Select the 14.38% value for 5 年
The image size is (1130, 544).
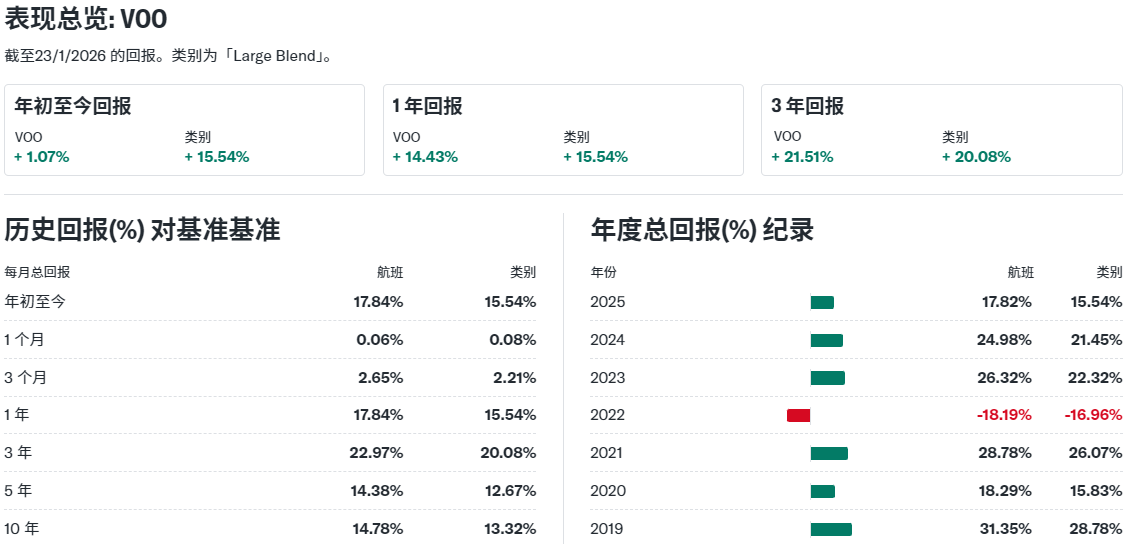(378, 491)
